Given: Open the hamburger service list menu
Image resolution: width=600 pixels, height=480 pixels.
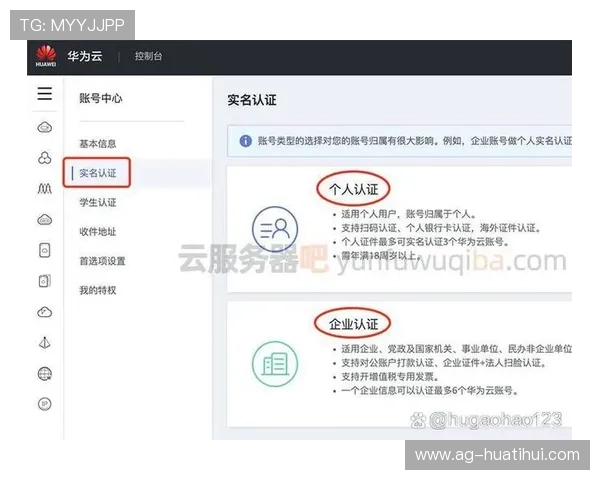Looking at the screenshot, I should click(x=45, y=93).
